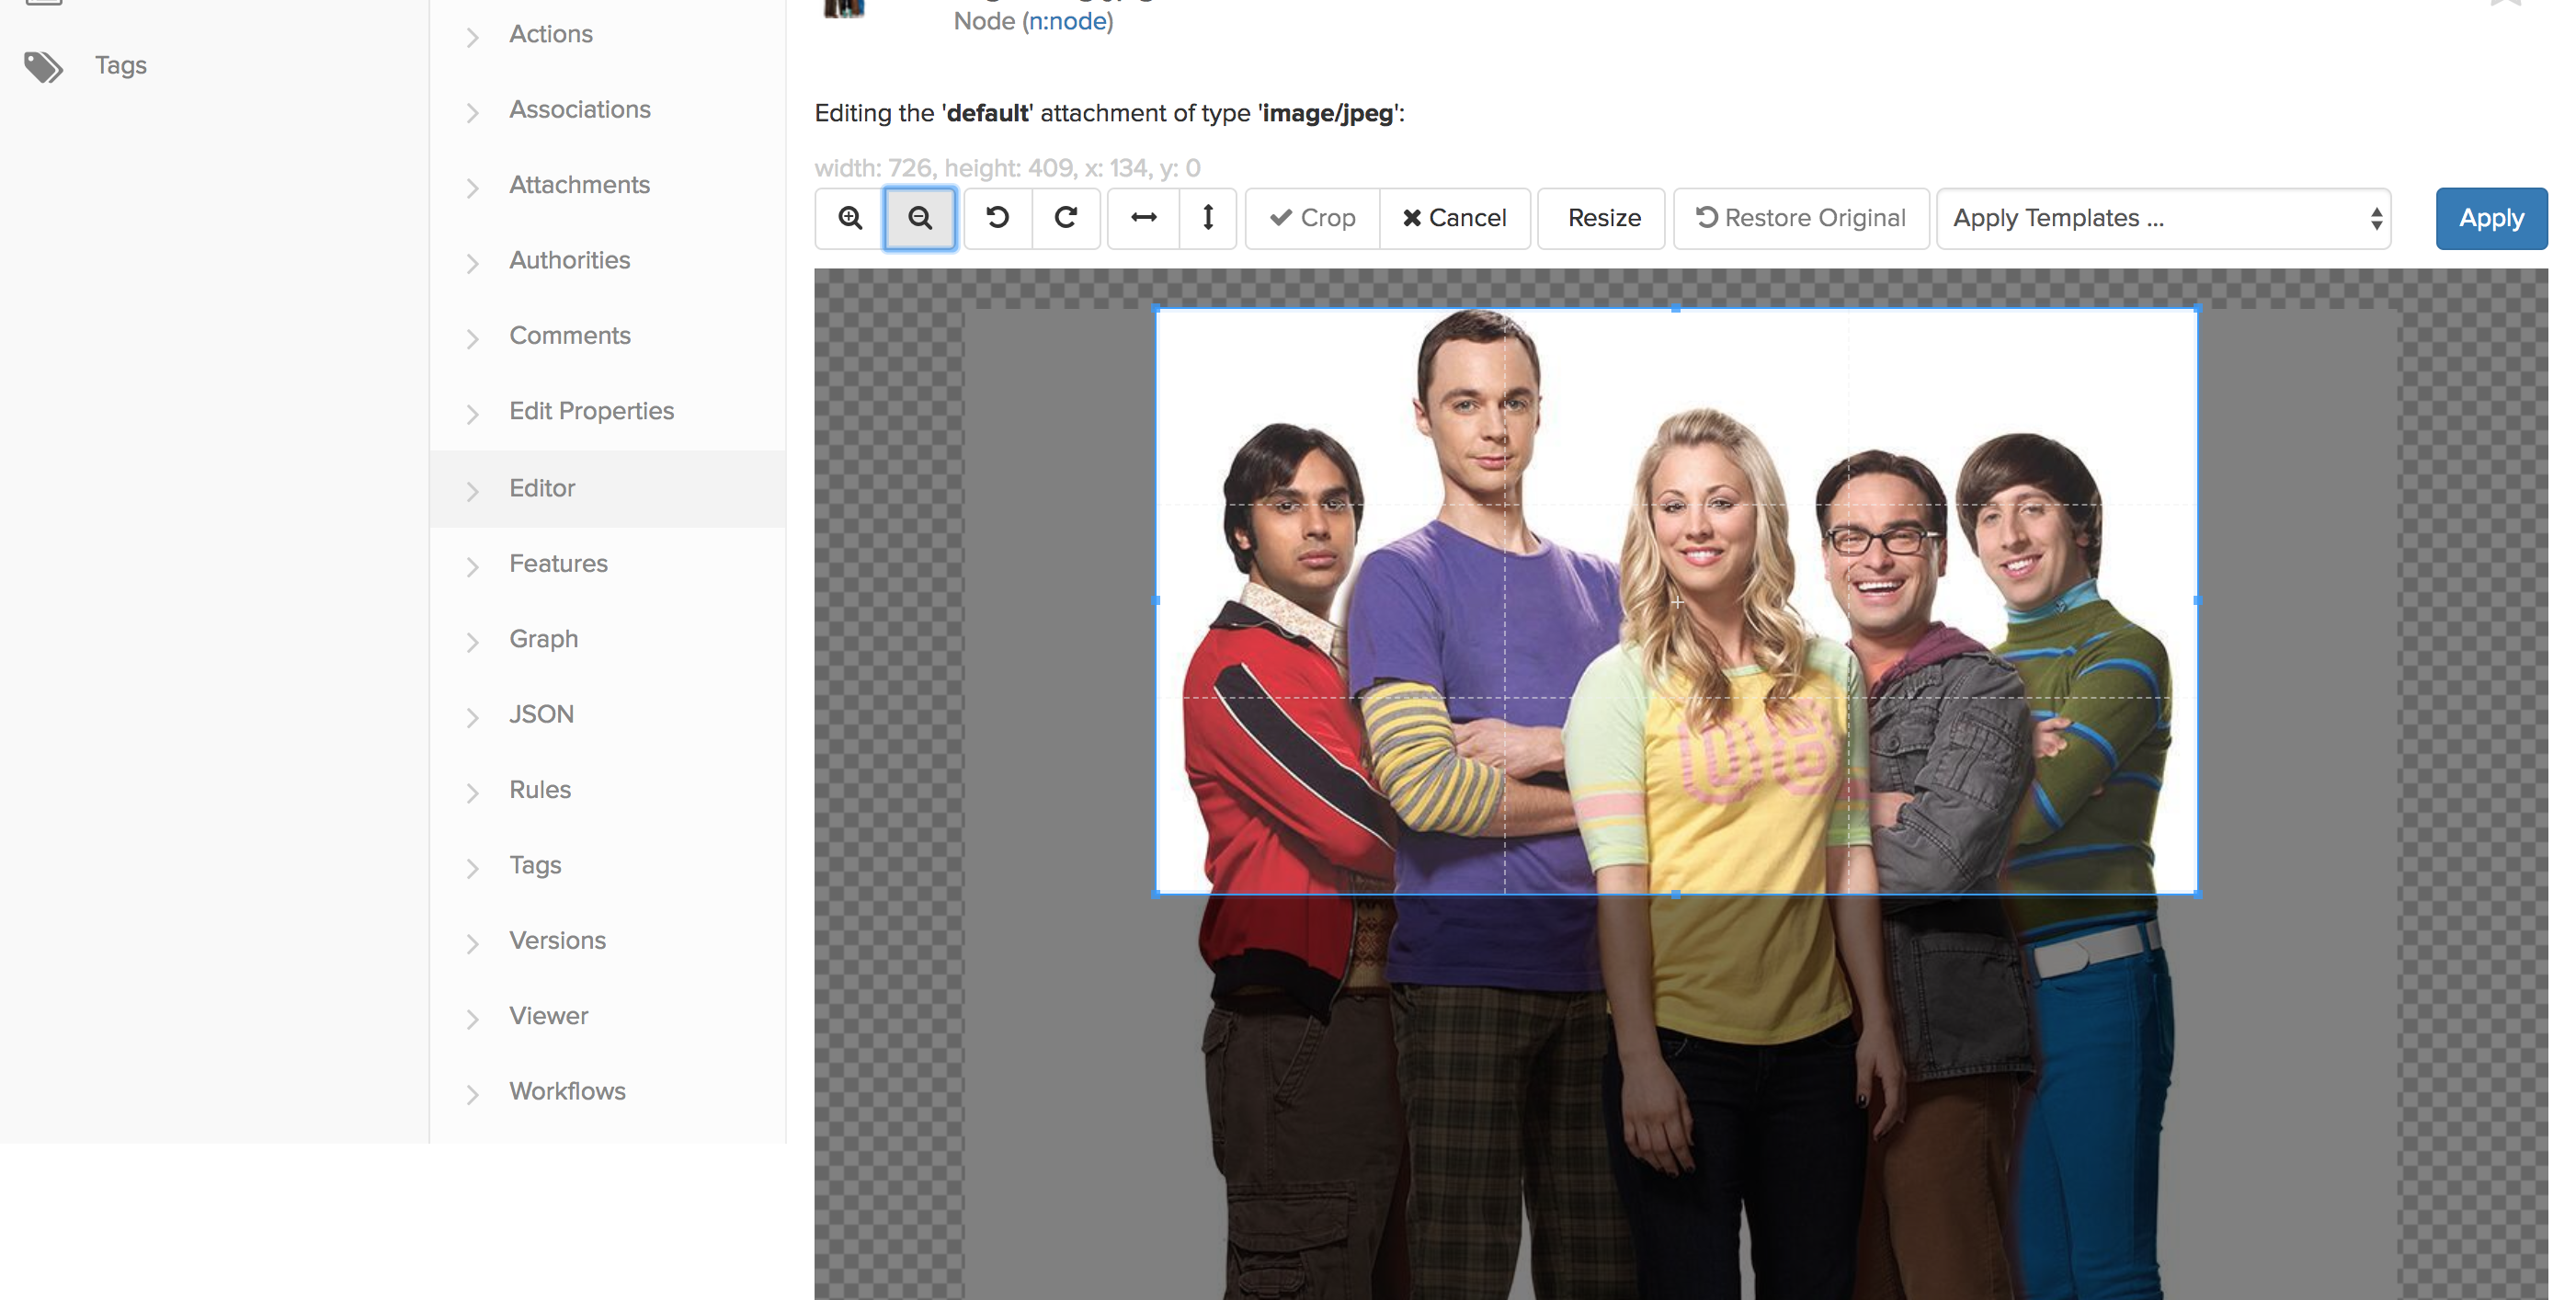The image size is (2576, 1300).
Task: Click chevron beside Versions
Action: pyautogui.click(x=473, y=944)
